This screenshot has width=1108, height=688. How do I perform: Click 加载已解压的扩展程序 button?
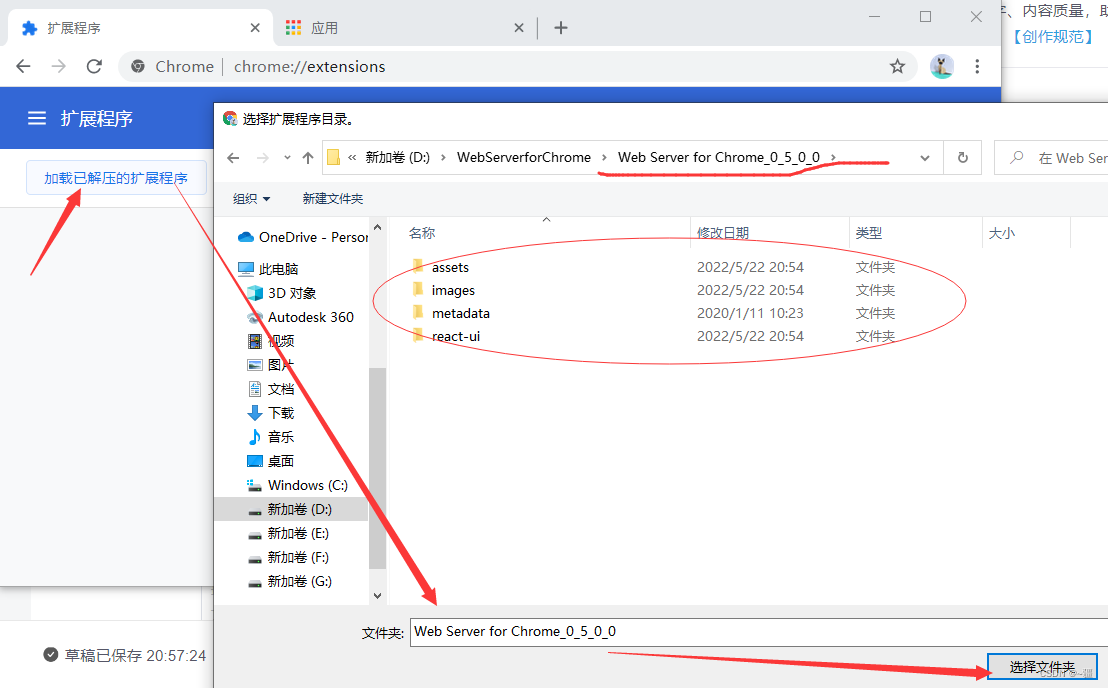pos(117,178)
